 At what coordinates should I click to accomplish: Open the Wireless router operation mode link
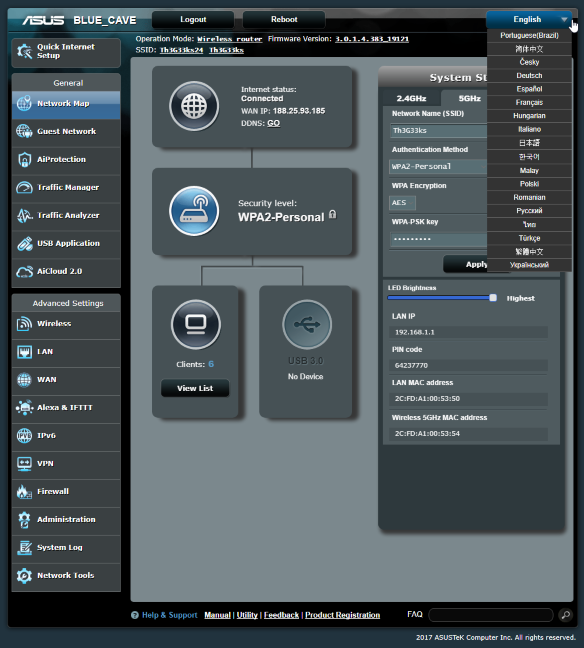click(x=229, y=39)
